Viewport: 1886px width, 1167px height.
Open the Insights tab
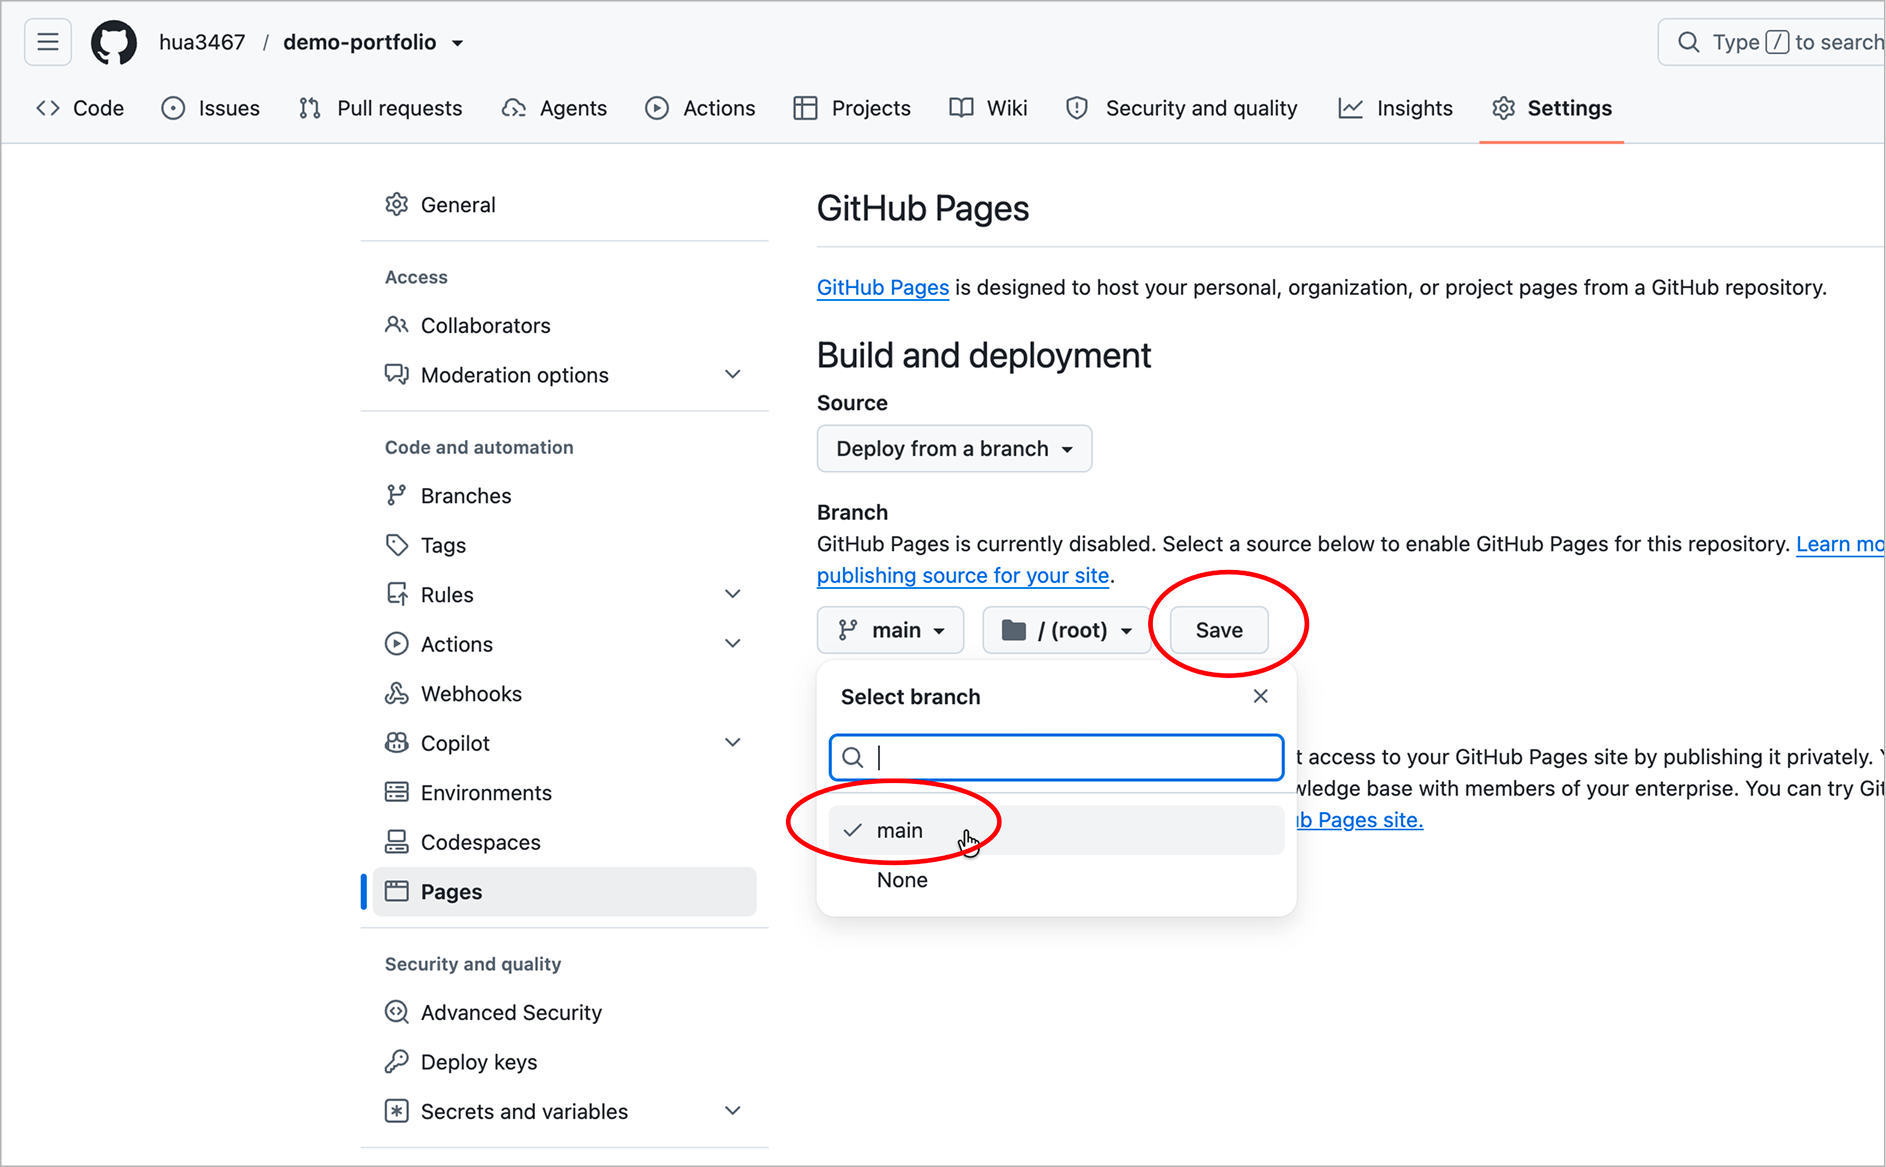coord(1396,108)
